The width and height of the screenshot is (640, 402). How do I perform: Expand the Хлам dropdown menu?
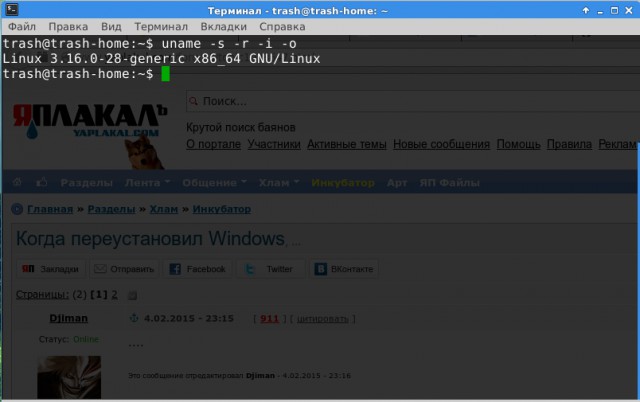pyautogui.click(x=279, y=182)
